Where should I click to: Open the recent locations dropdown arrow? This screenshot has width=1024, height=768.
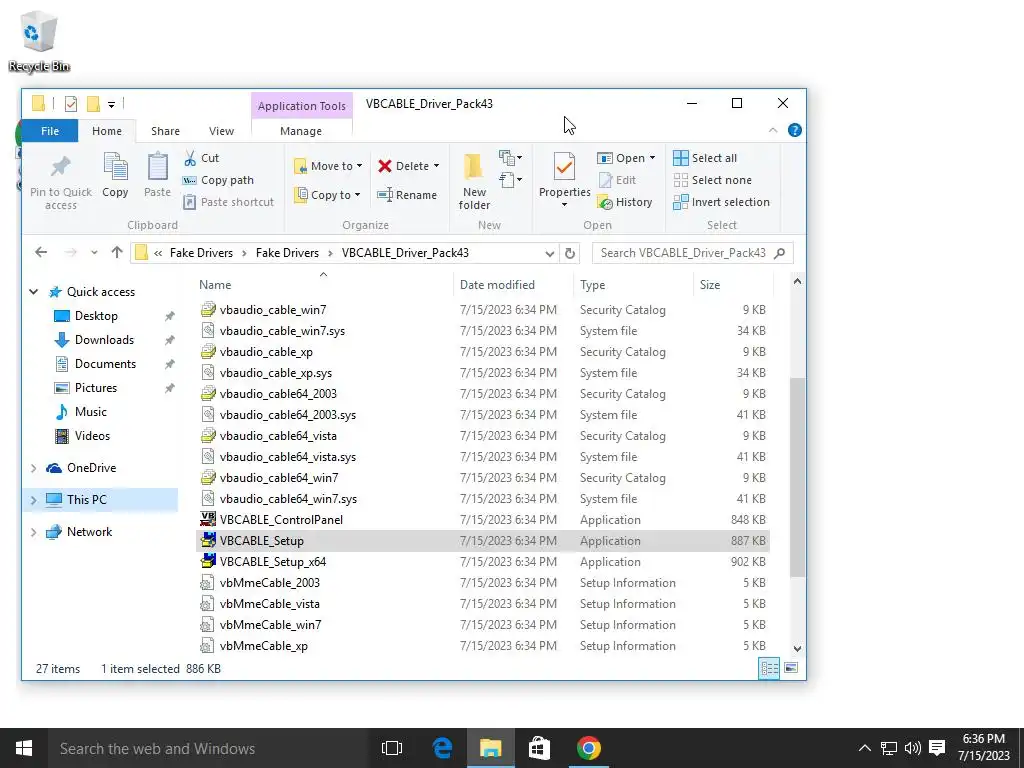pos(94,252)
